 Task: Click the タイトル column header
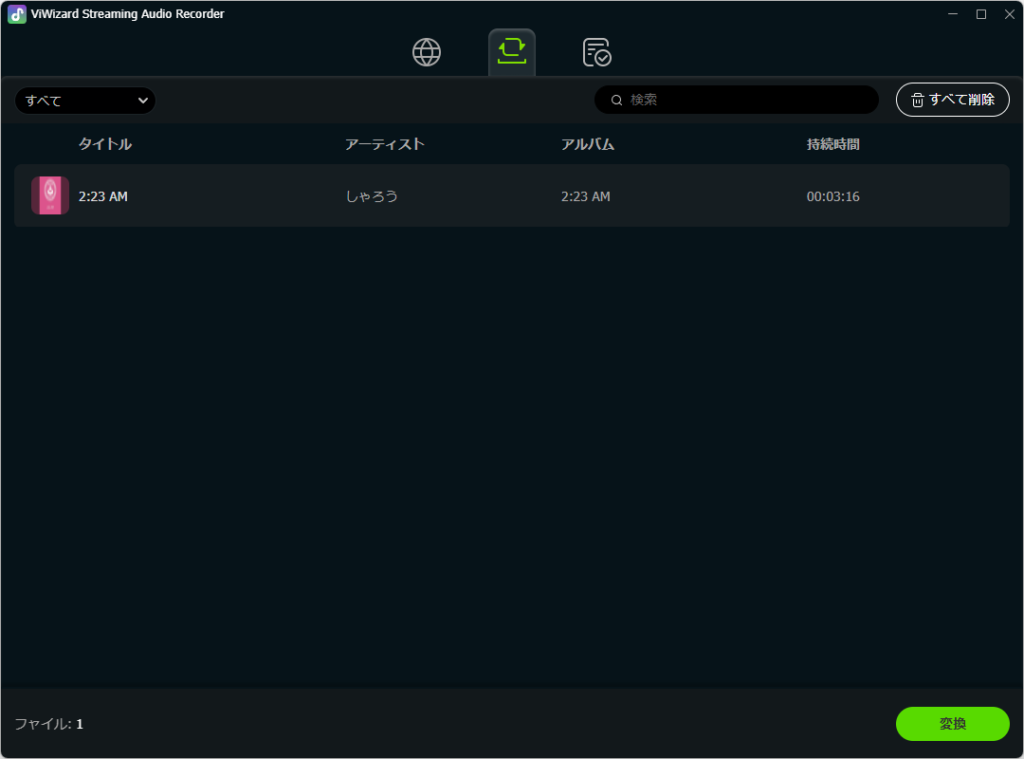[x=105, y=144]
